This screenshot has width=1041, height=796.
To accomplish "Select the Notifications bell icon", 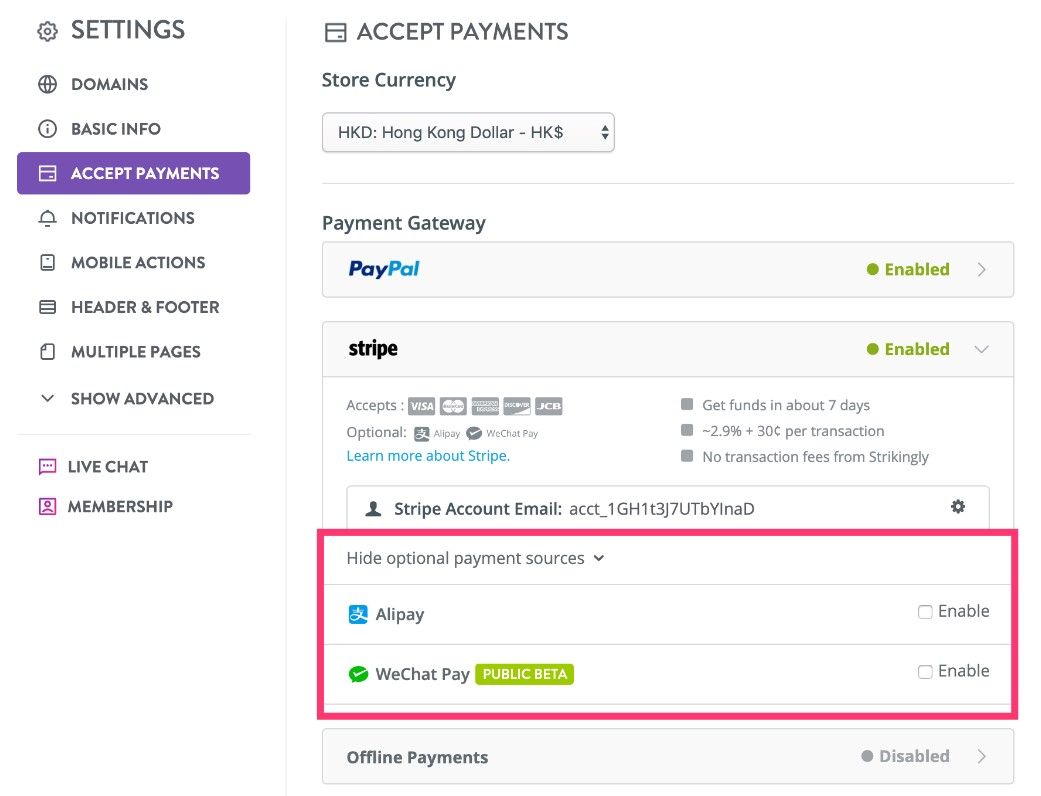I will [x=46, y=218].
